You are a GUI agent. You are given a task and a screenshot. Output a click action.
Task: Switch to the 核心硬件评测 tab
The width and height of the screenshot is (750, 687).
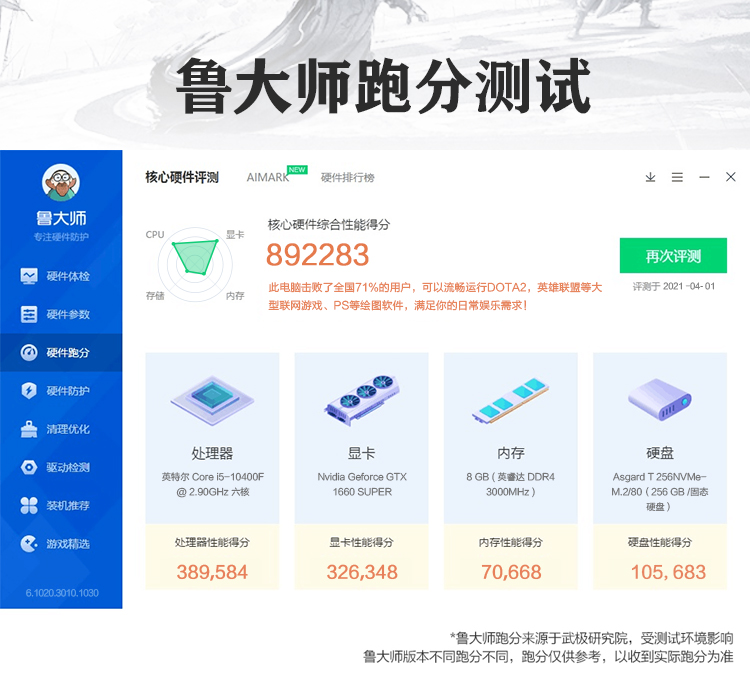click(x=182, y=177)
